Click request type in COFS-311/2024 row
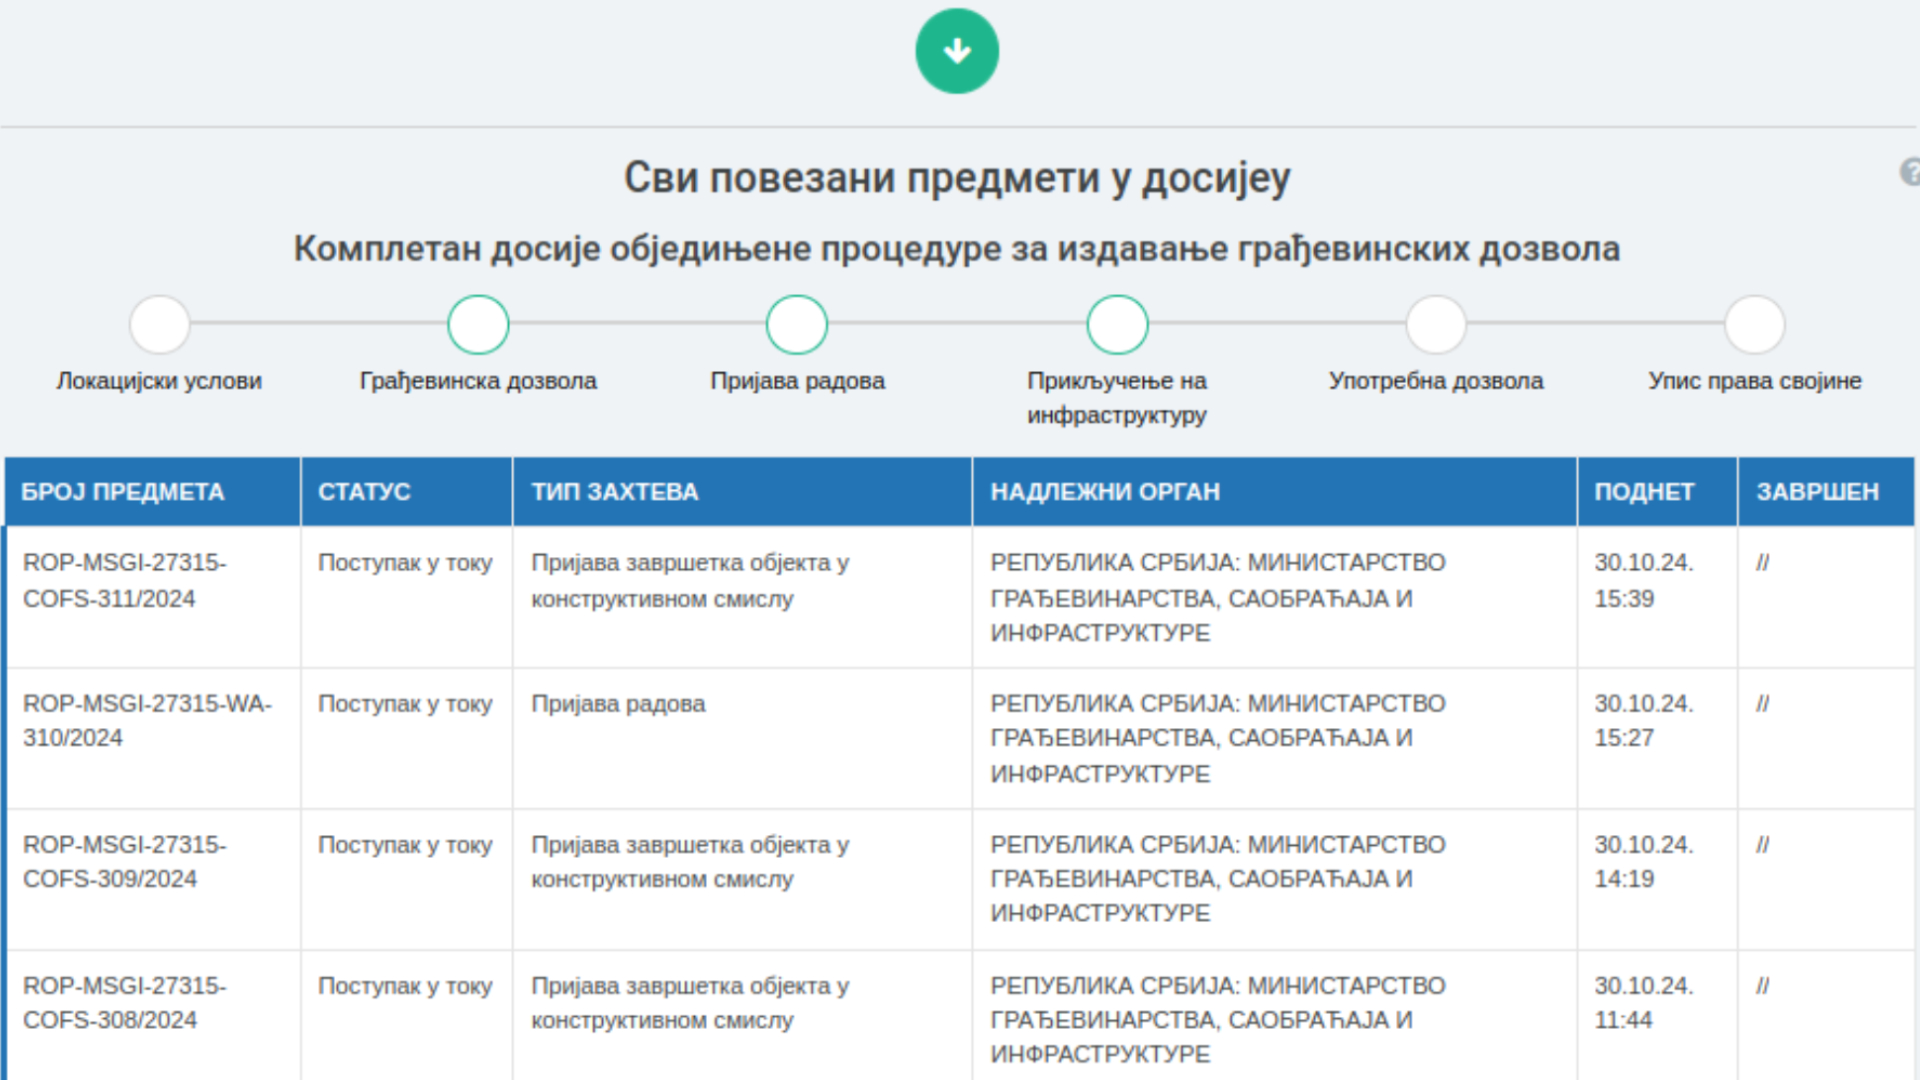 [690, 581]
